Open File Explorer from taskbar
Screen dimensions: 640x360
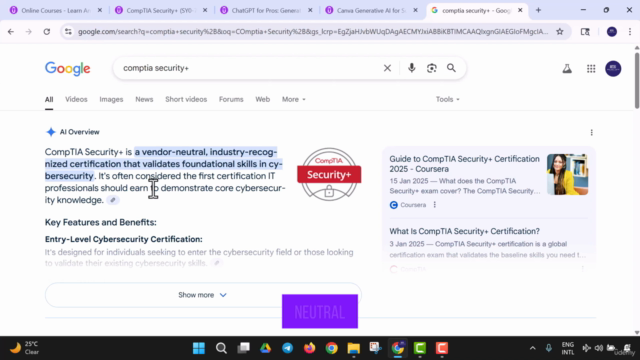pos(353,348)
